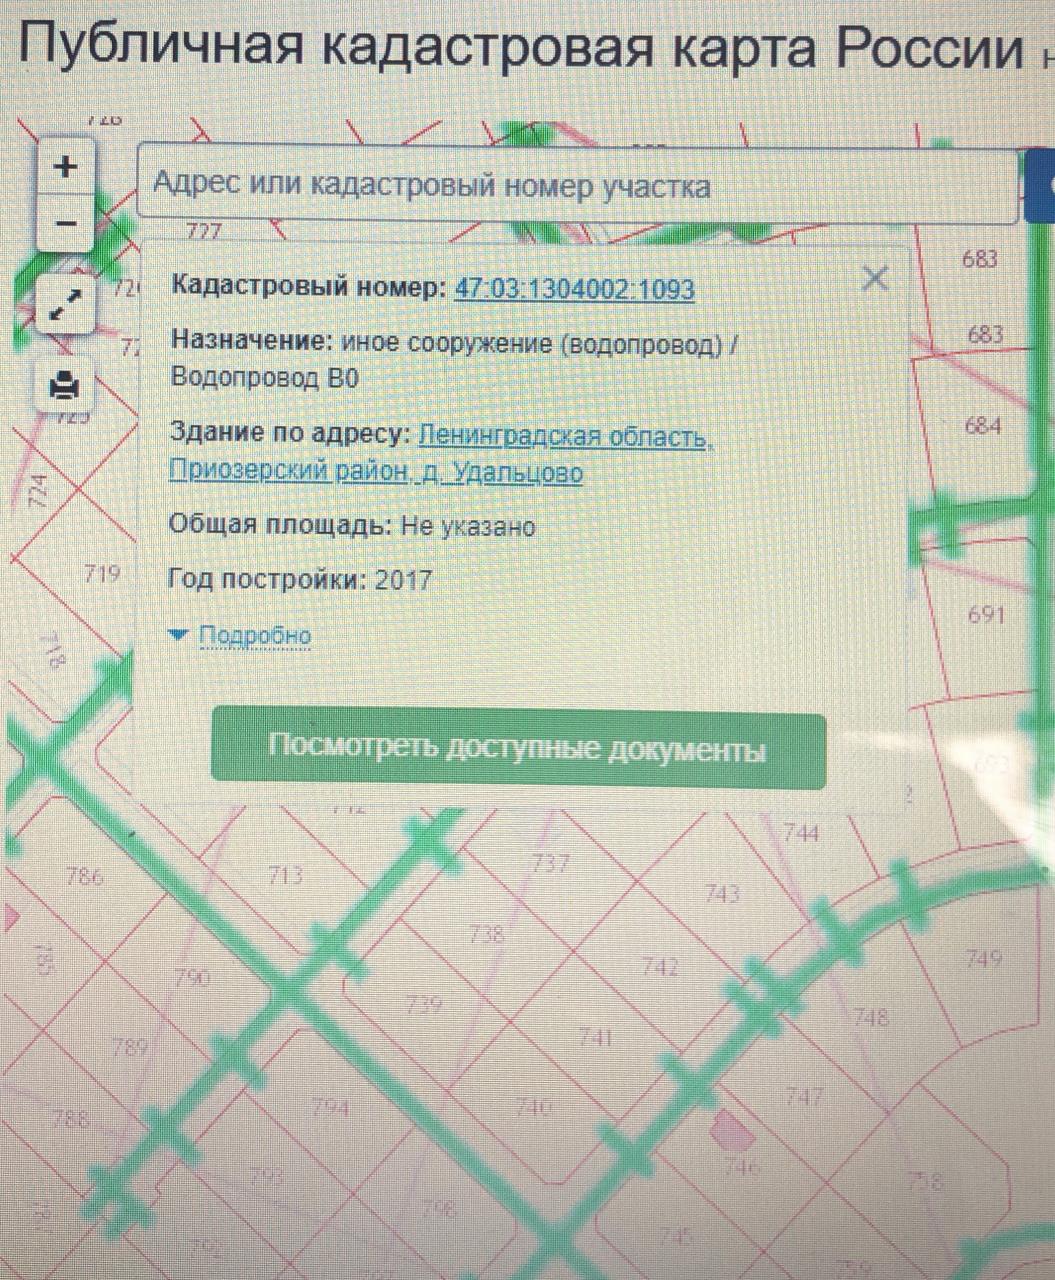Select parcel 713 on the map
This screenshot has width=1055, height=1280.
(x=286, y=876)
